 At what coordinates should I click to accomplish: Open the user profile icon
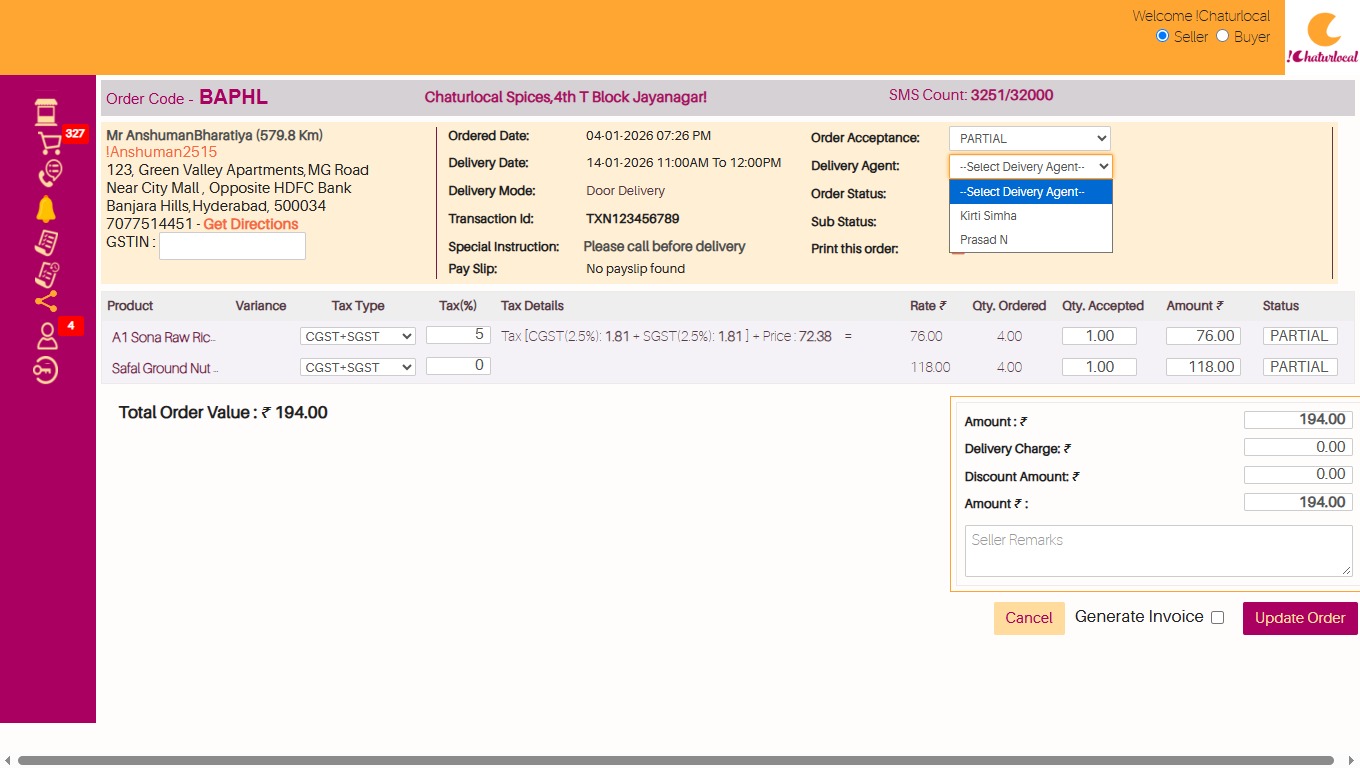click(47, 337)
